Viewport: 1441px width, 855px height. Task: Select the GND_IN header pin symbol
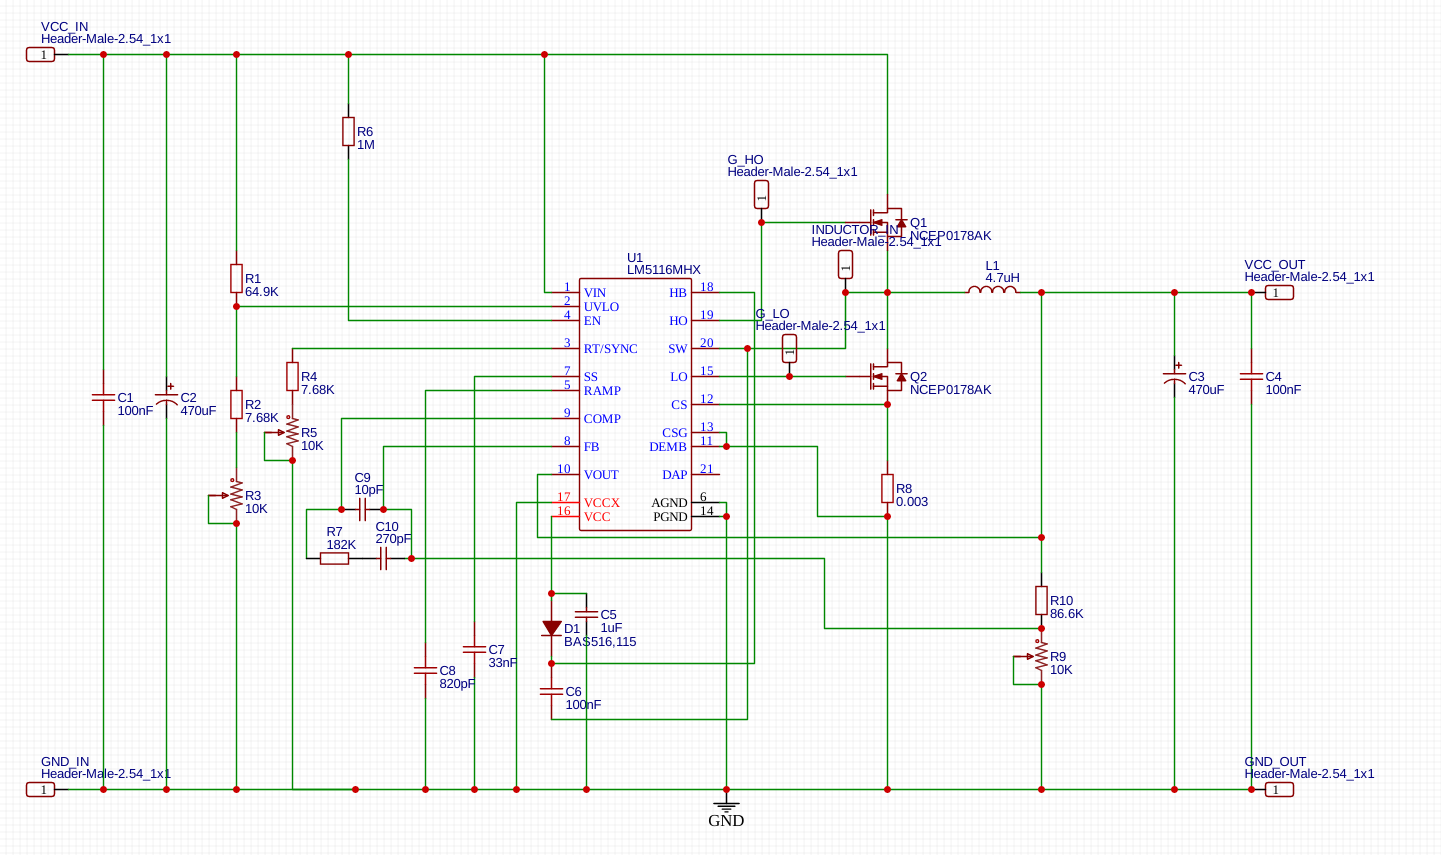(41, 789)
